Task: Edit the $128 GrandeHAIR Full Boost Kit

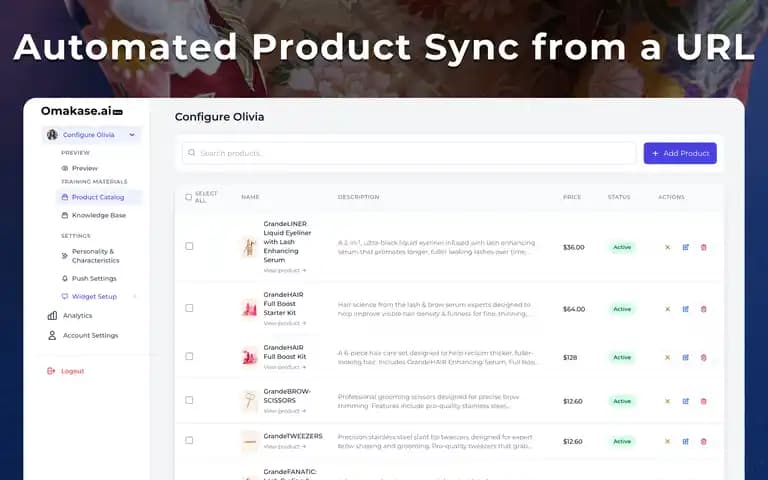Action: click(x=686, y=358)
